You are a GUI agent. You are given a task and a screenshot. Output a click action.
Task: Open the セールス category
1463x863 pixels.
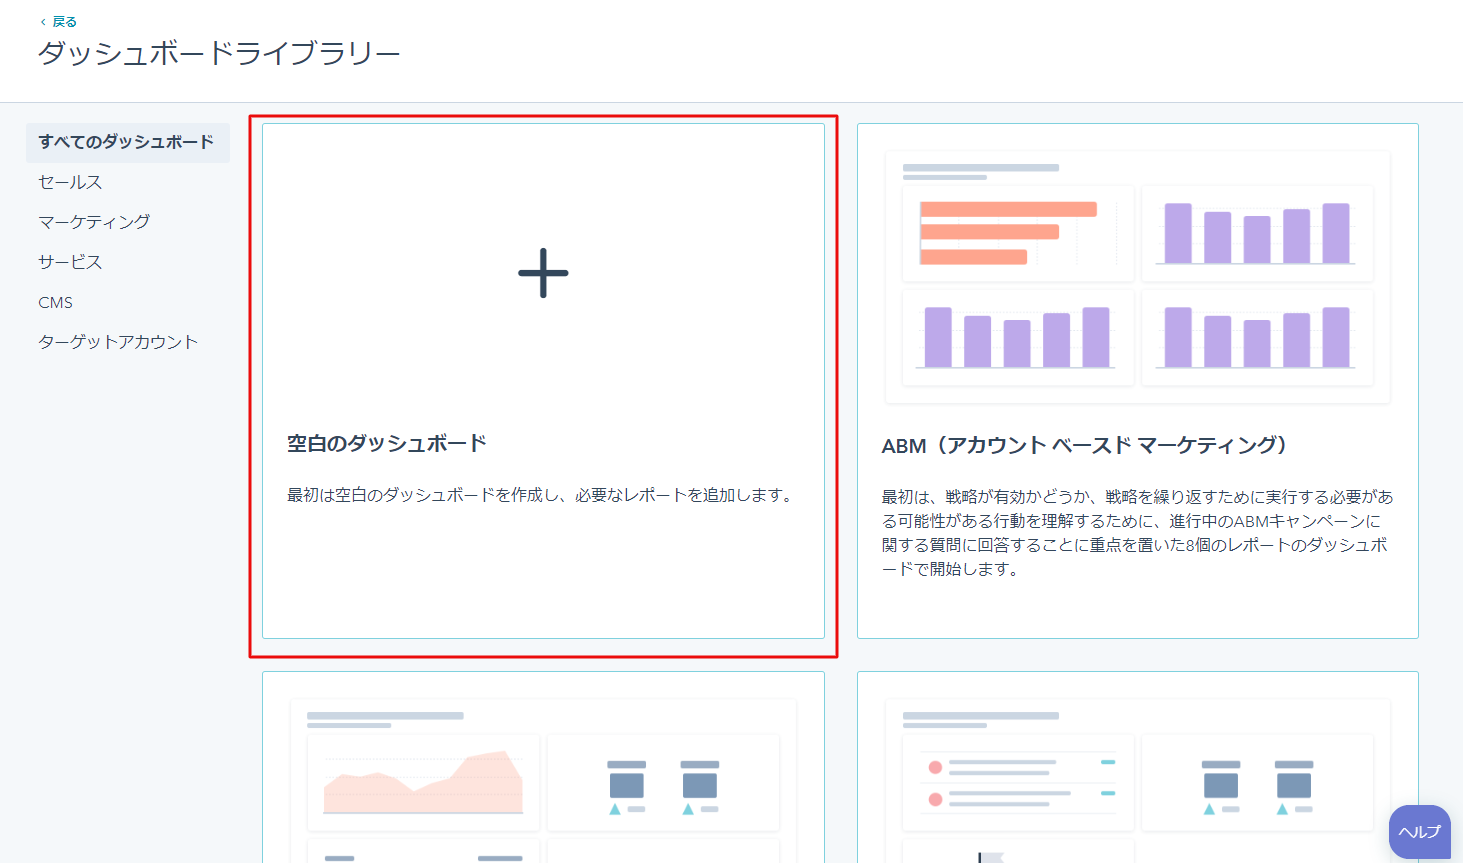(x=70, y=182)
